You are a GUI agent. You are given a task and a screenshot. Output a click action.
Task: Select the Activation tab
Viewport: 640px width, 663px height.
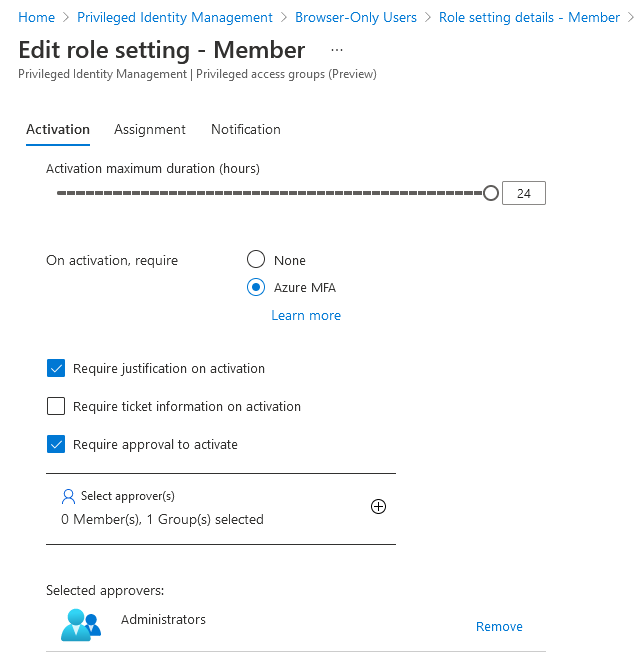58,129
